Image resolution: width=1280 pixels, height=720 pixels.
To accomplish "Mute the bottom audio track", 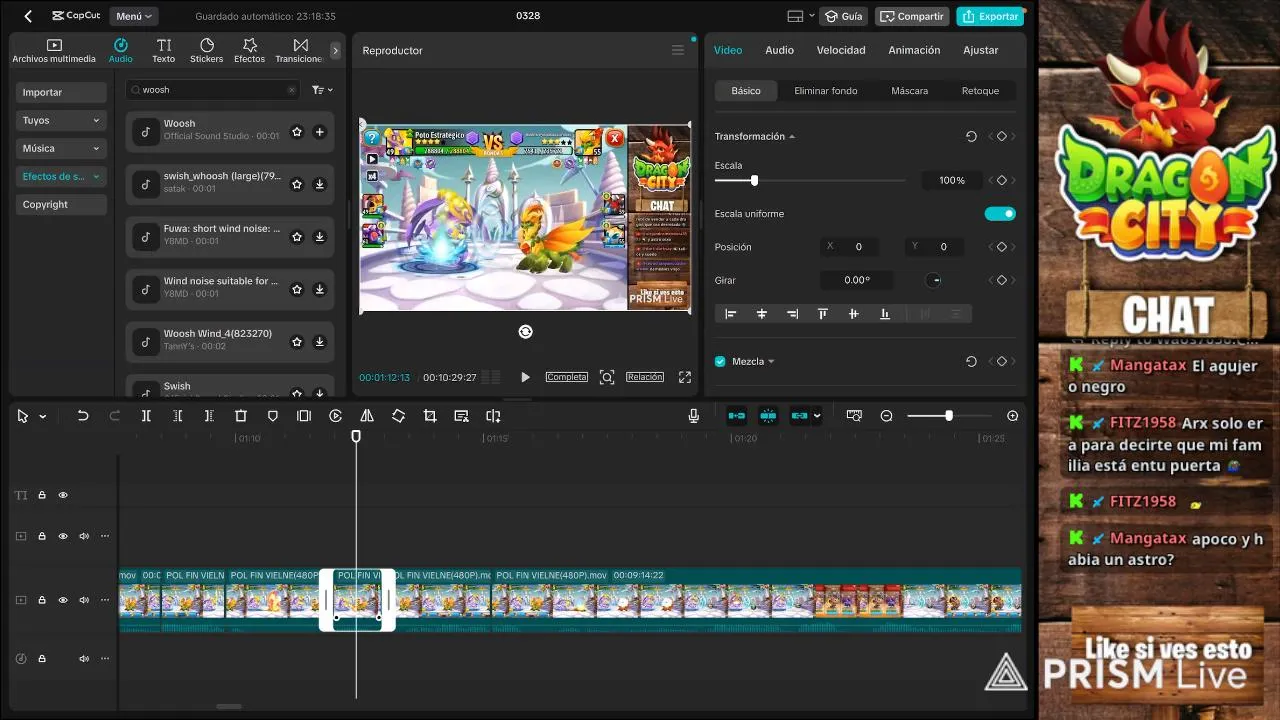I will tap(84, 659).
